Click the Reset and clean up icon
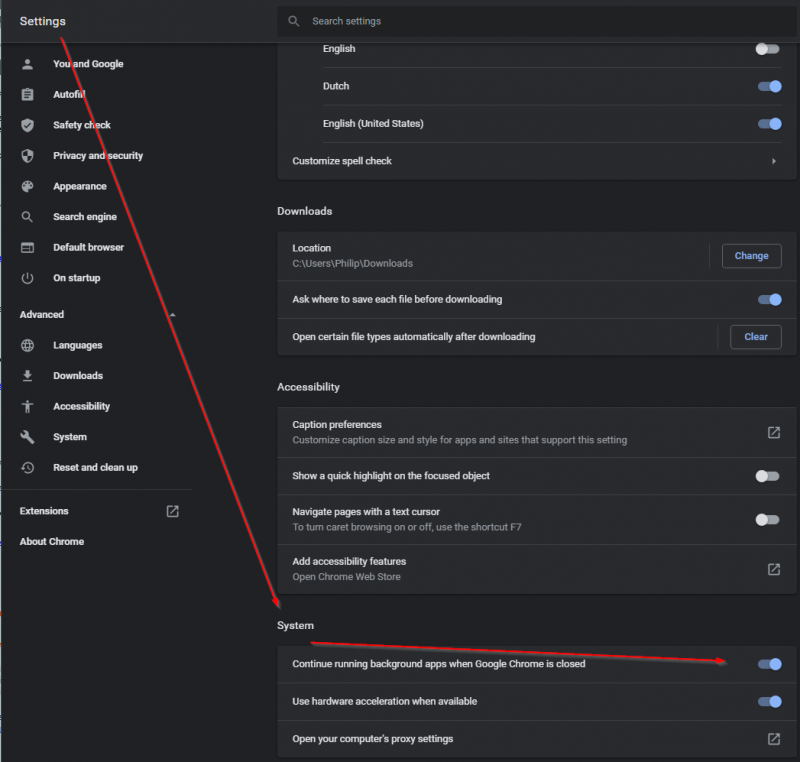 (x=28, y=467)
